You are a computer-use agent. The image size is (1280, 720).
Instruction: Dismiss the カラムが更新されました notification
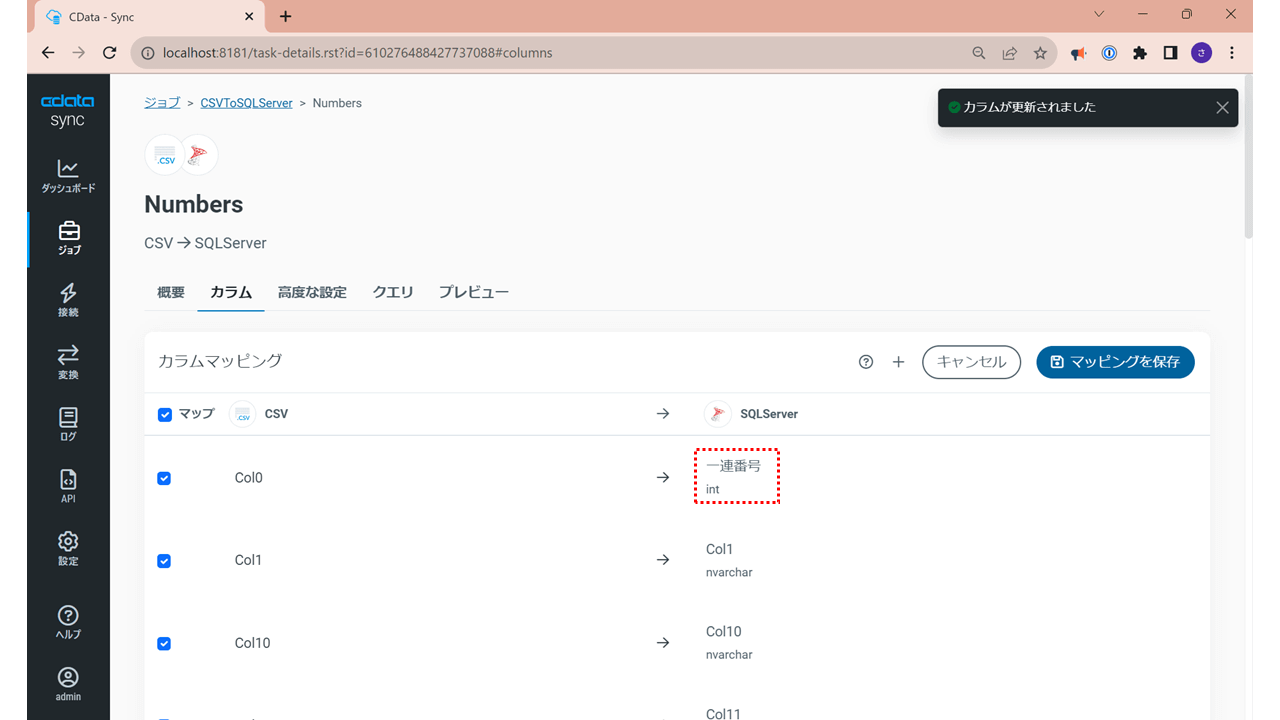tap(1222, 108)
